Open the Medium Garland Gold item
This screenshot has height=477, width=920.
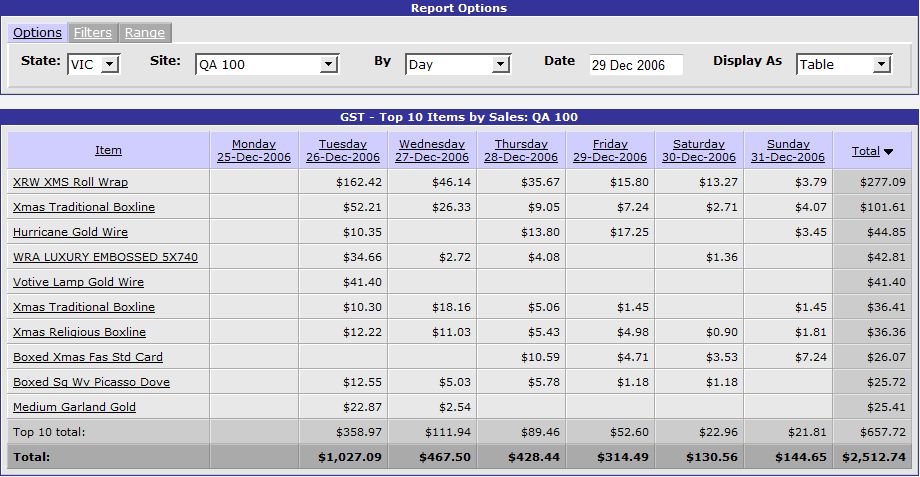[x=74, y=407]
